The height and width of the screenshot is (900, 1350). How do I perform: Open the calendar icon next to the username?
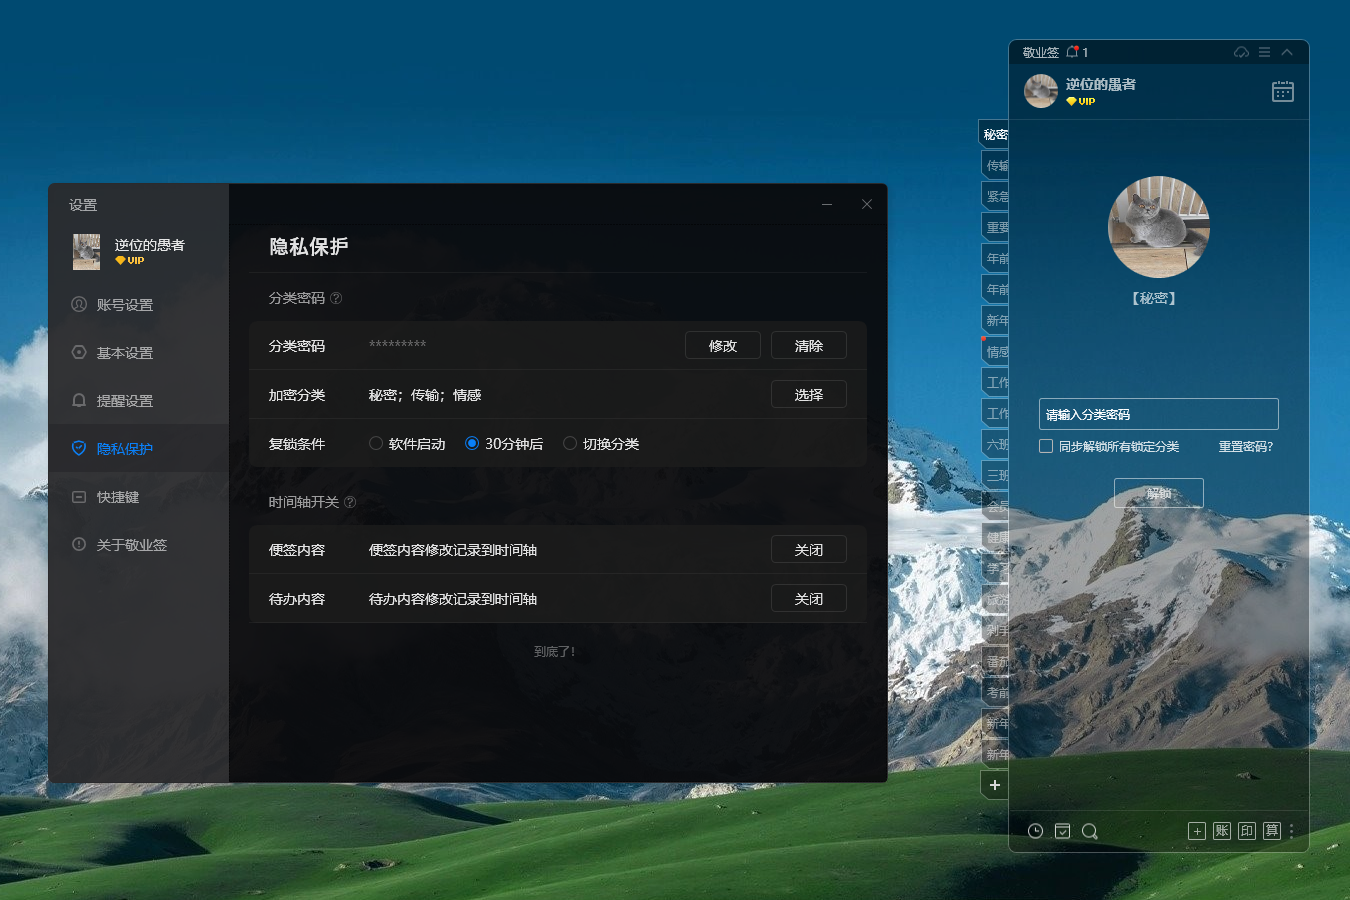pos(1285,91)
